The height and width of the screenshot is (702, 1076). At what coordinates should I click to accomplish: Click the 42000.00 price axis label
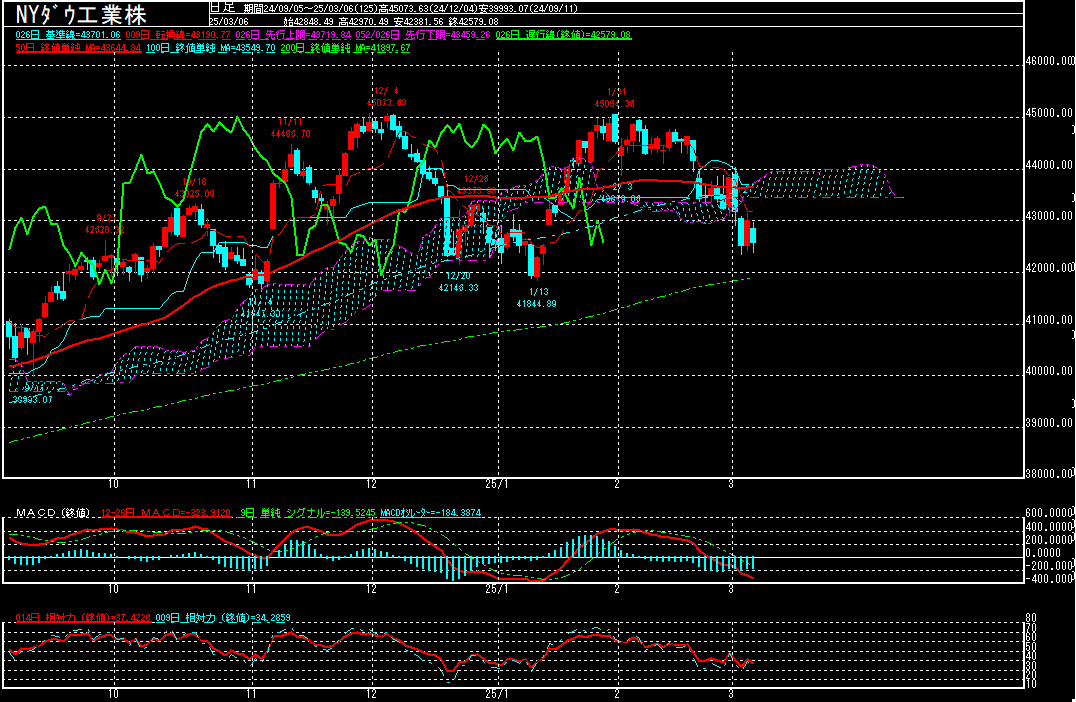point(1050,268)
